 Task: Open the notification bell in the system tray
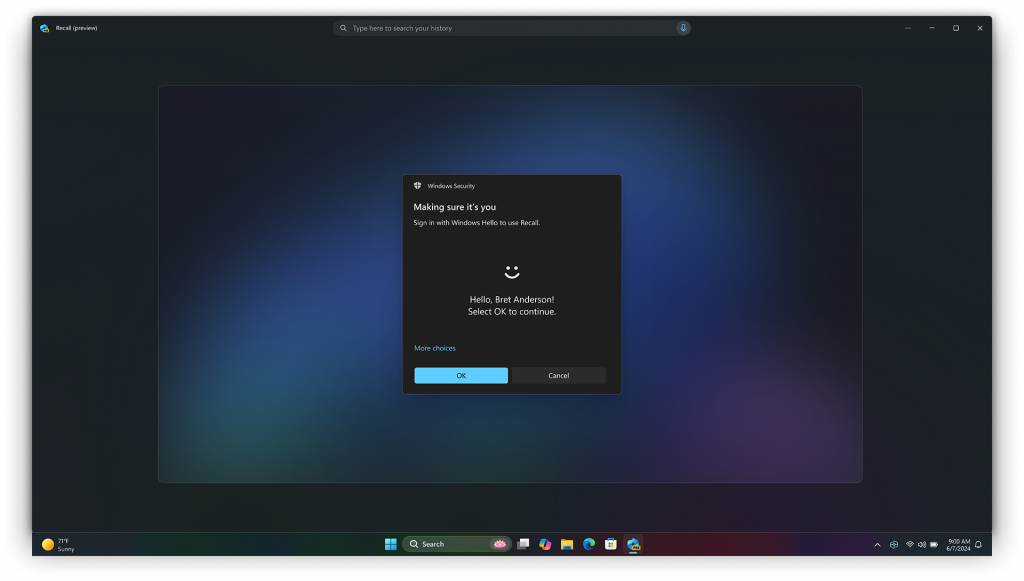pyautogui.click(x=979, y=545)
